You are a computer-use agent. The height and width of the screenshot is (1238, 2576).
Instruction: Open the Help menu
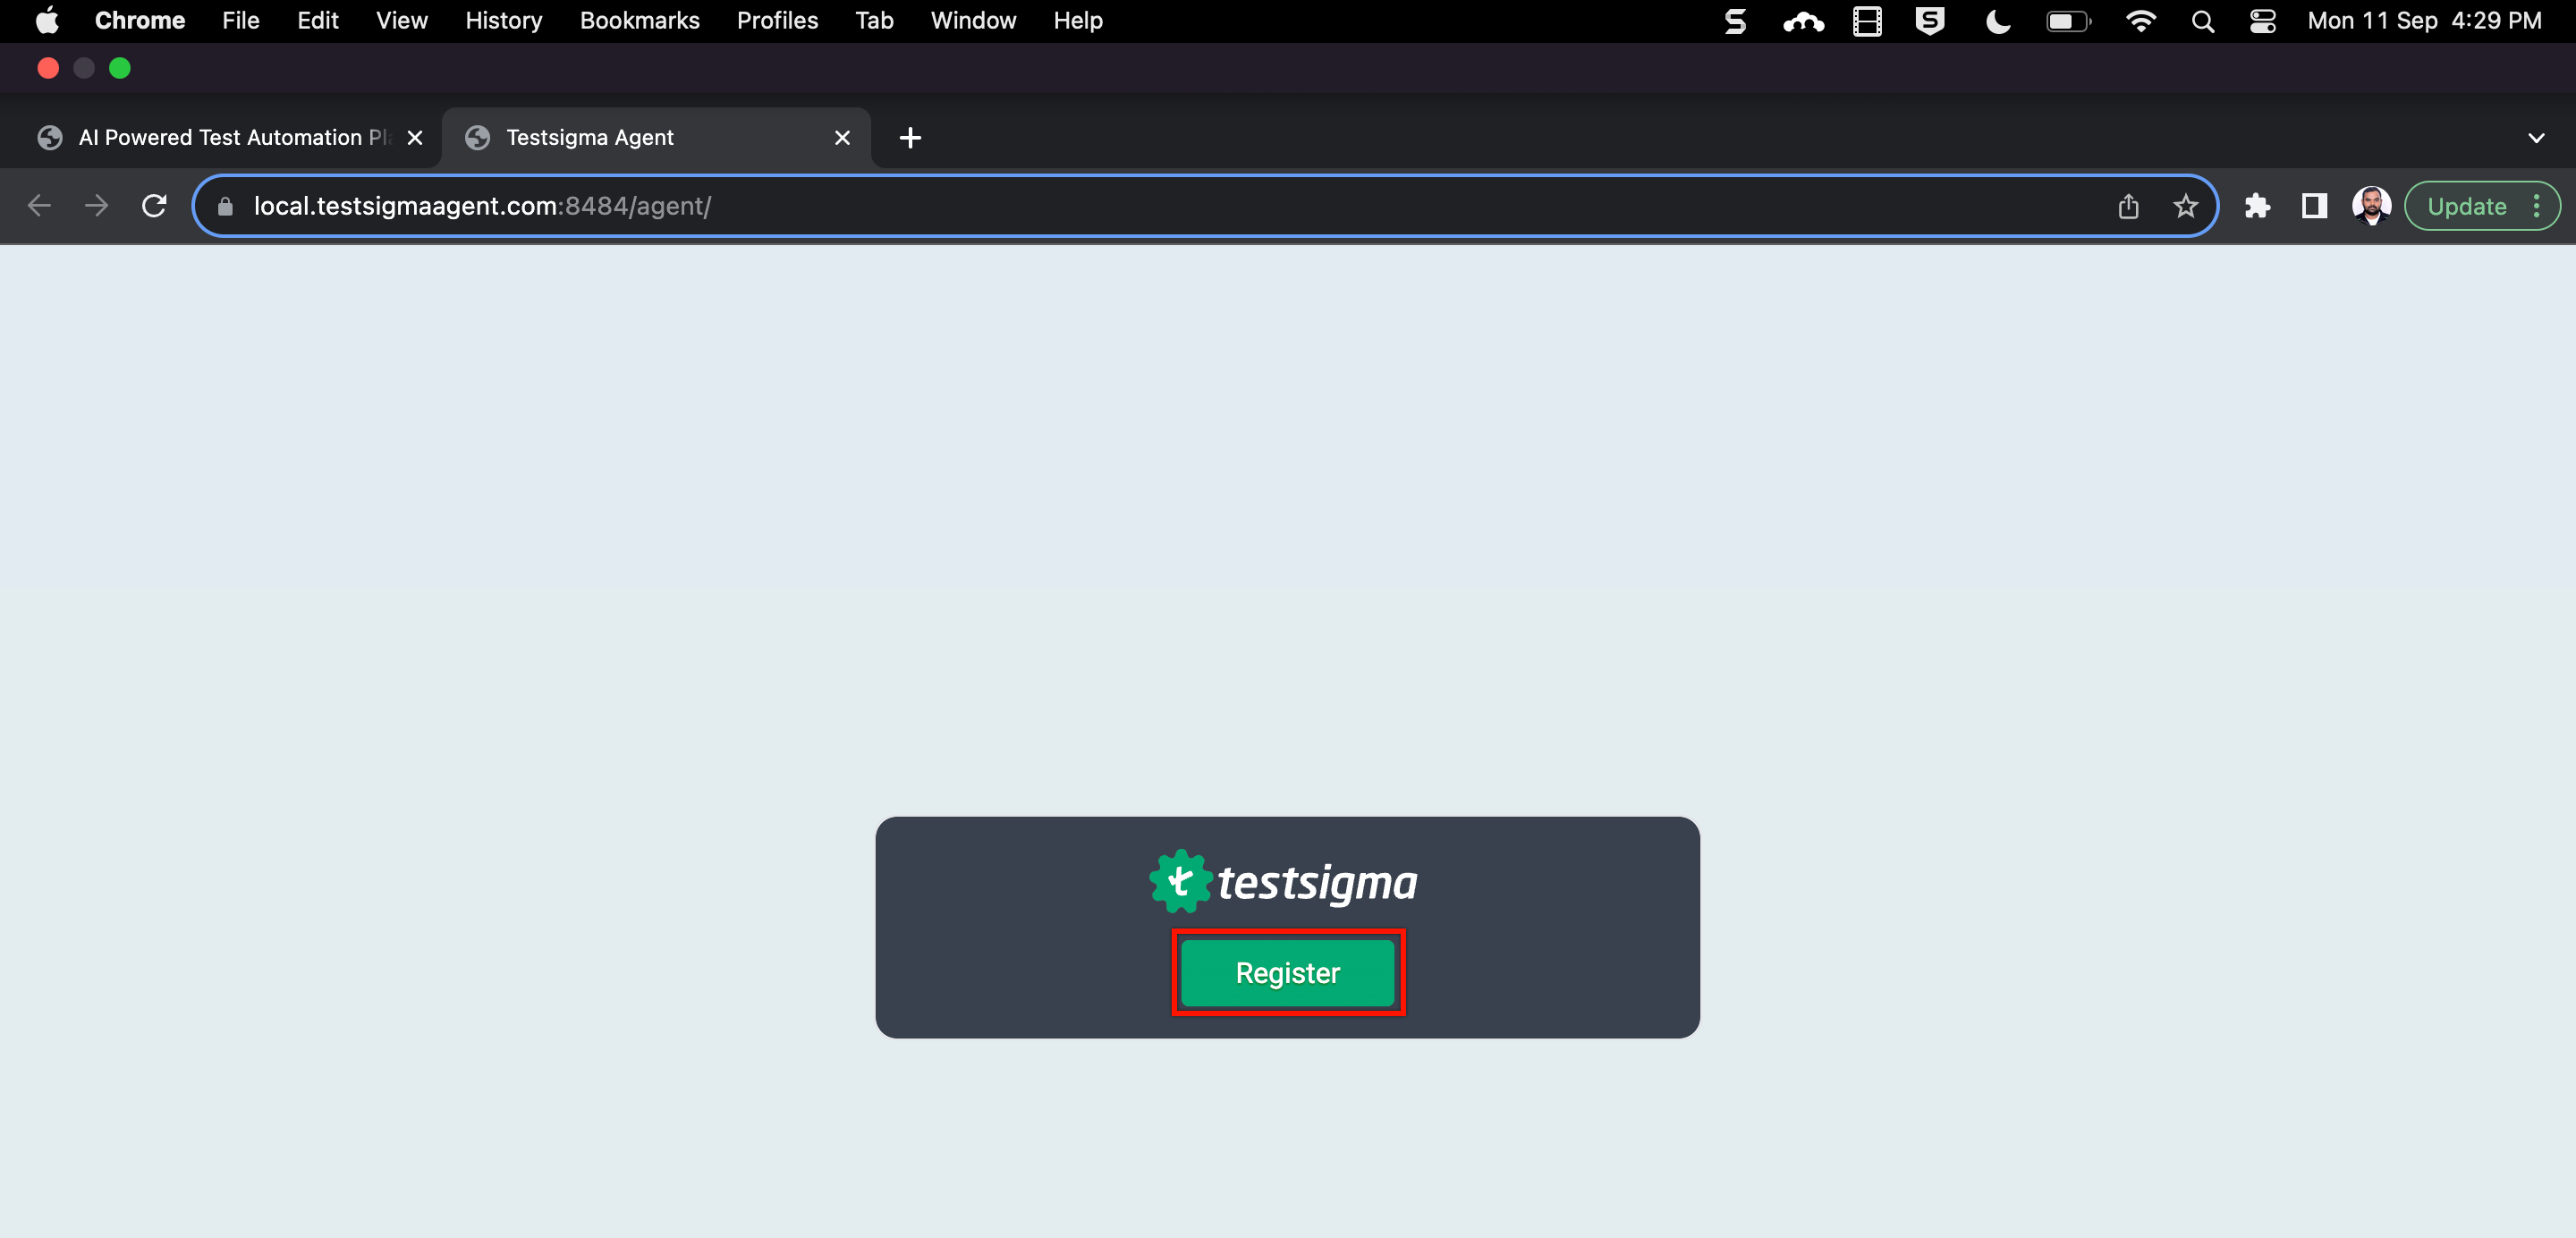coord(1078,20)
